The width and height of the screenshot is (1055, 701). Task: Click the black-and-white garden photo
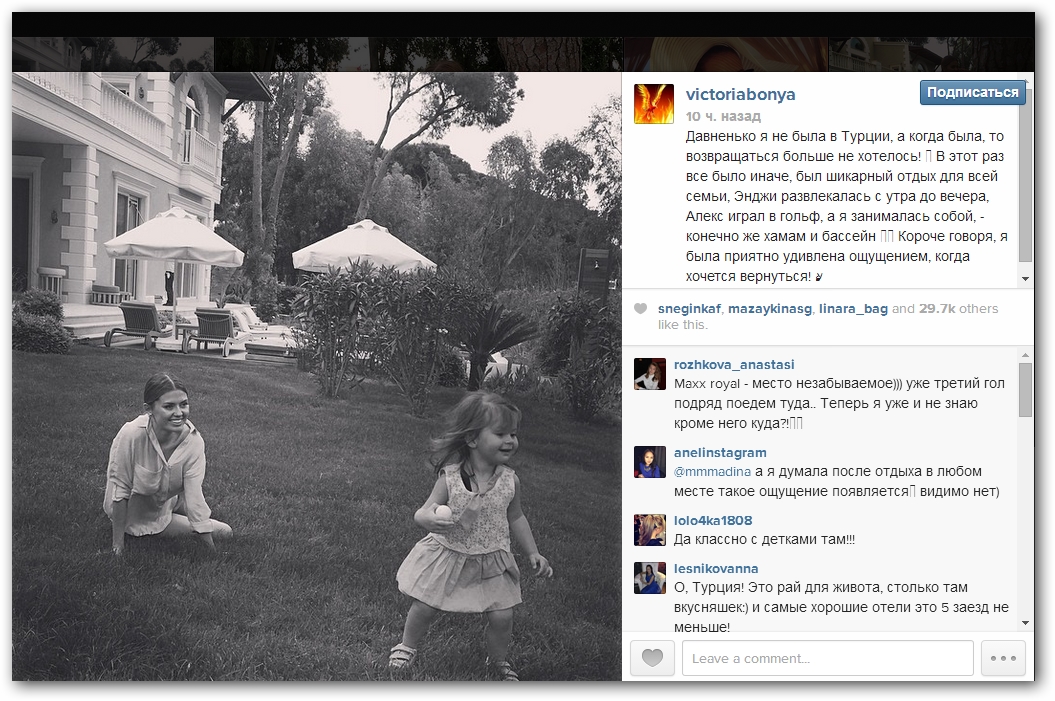click(317, 376)
